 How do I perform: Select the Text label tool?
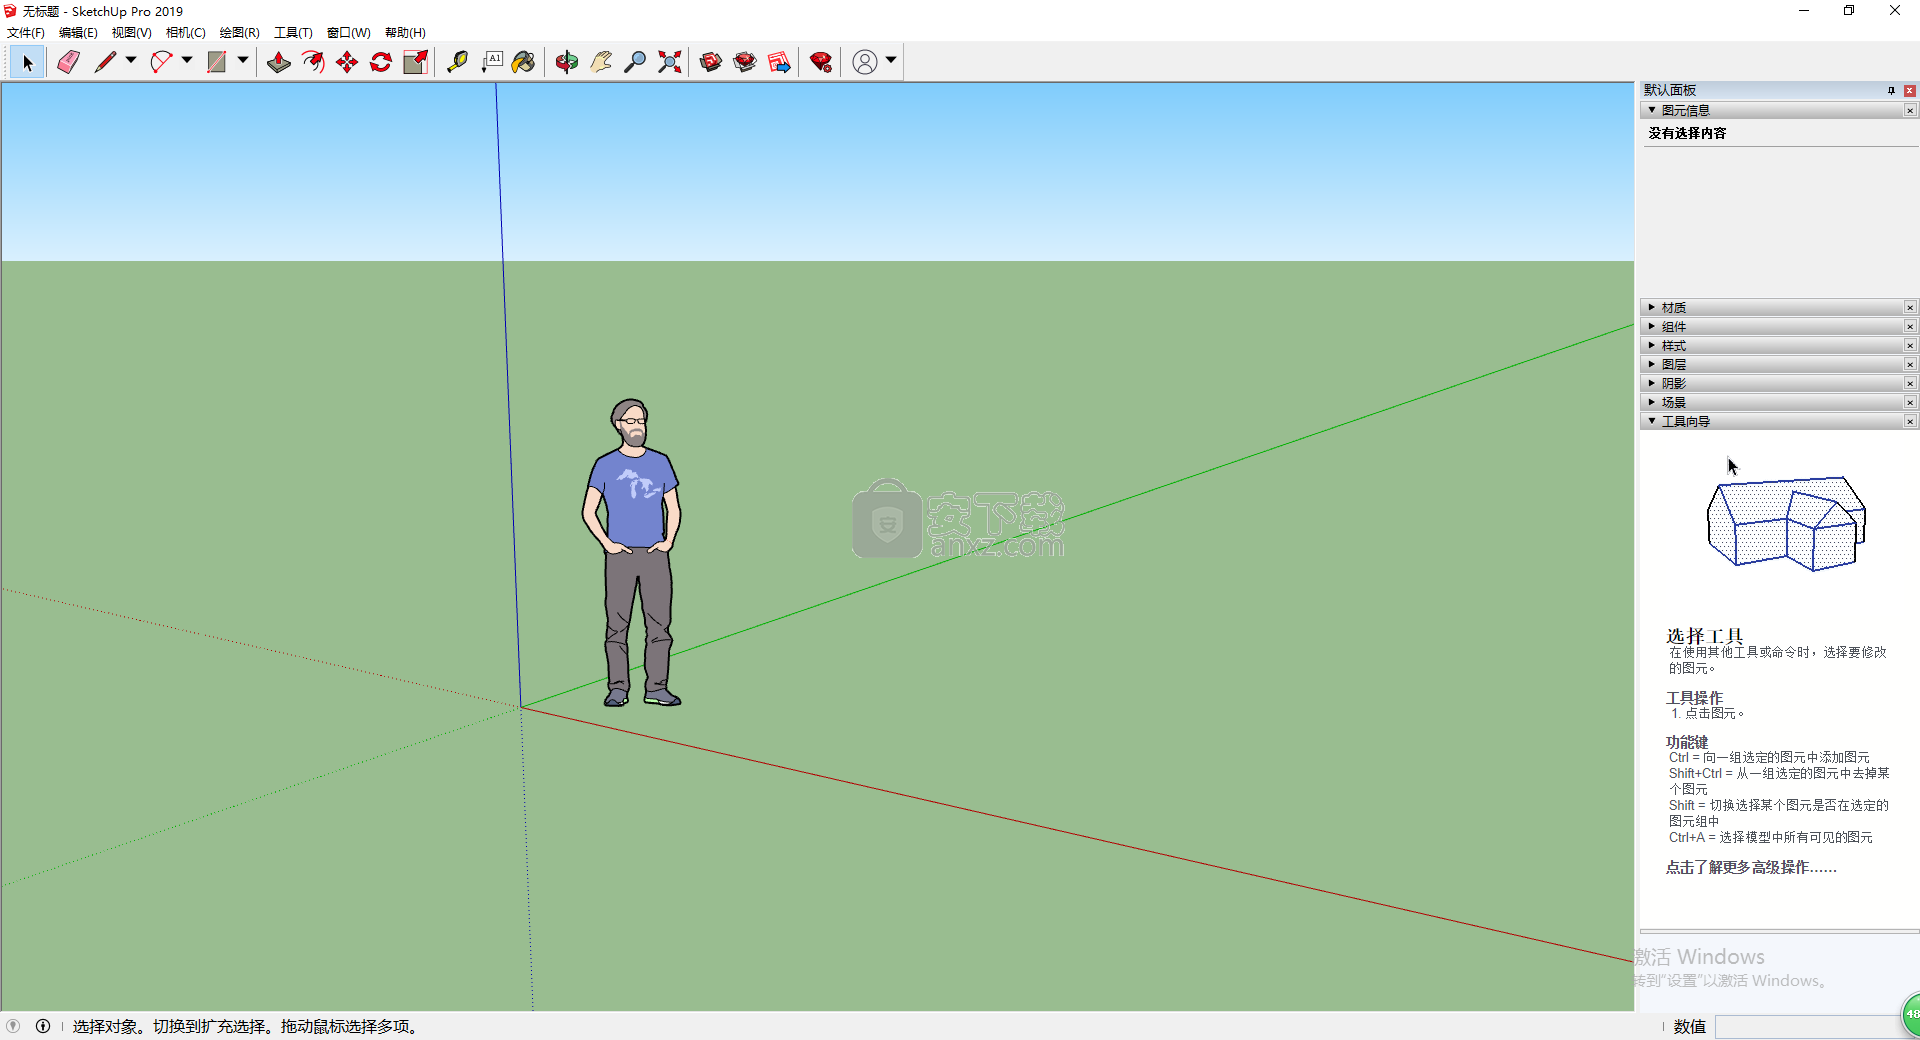(491, 62)
